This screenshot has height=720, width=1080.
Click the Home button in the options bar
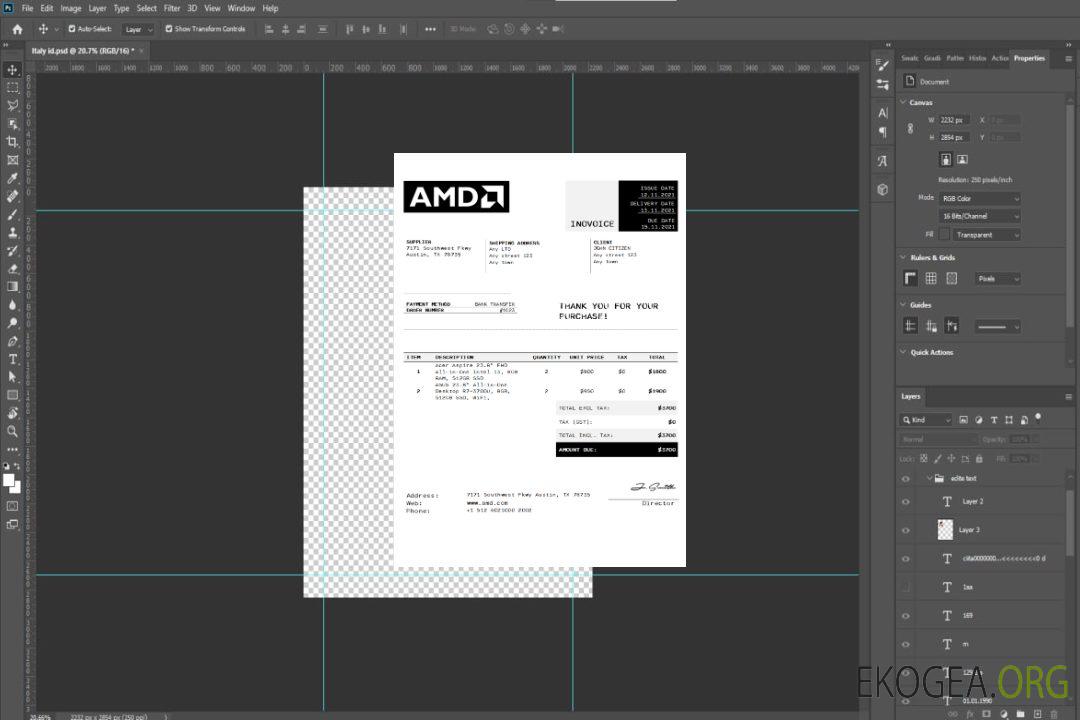click(x=17, y=29)
